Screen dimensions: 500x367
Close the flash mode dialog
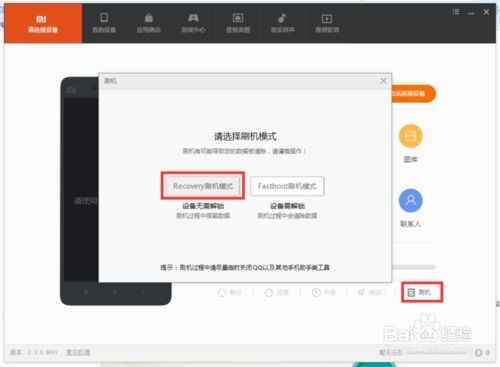384,81
